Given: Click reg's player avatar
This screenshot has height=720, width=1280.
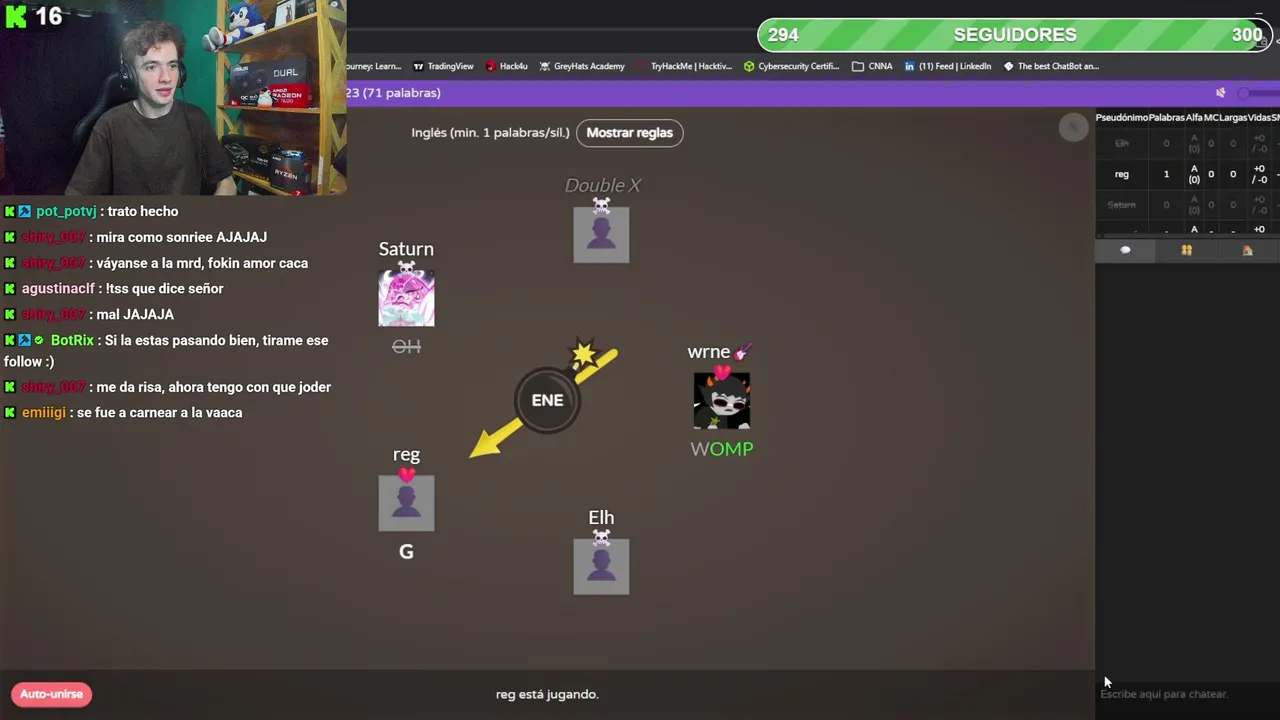Looking at the screenshot, I should [406, 503].
